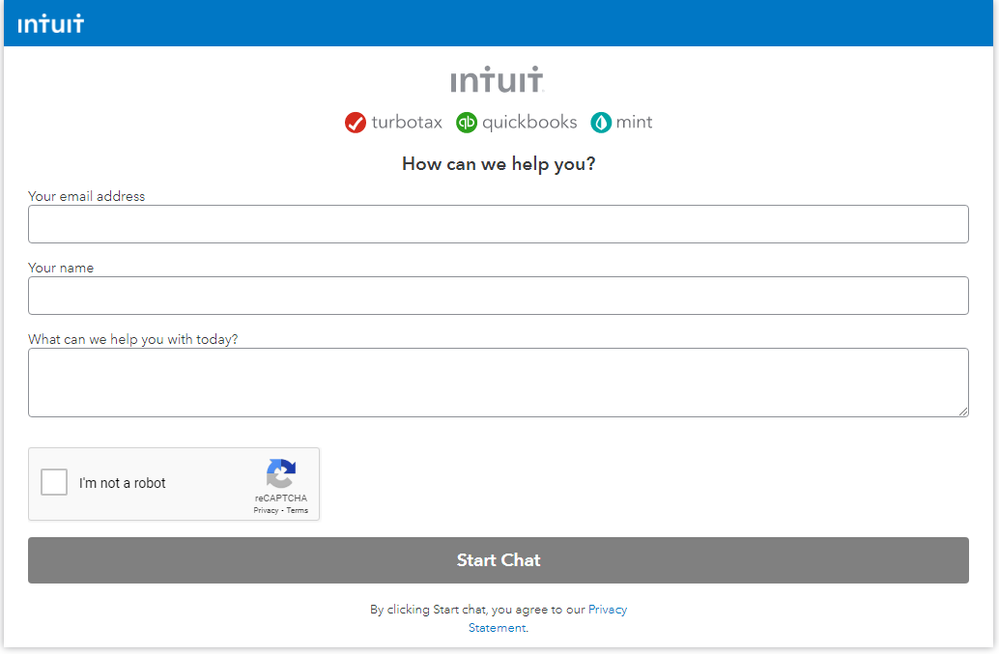The image size is (999, 654).
Task: Focus the Your name input field
Action: pos(498,296)
